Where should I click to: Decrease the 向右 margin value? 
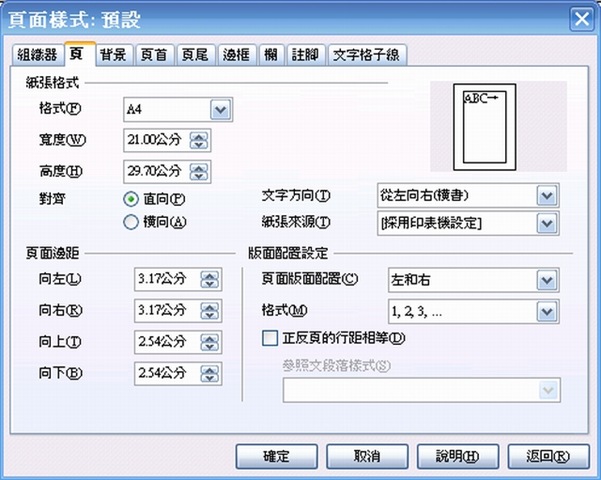[x=210, y=315]
